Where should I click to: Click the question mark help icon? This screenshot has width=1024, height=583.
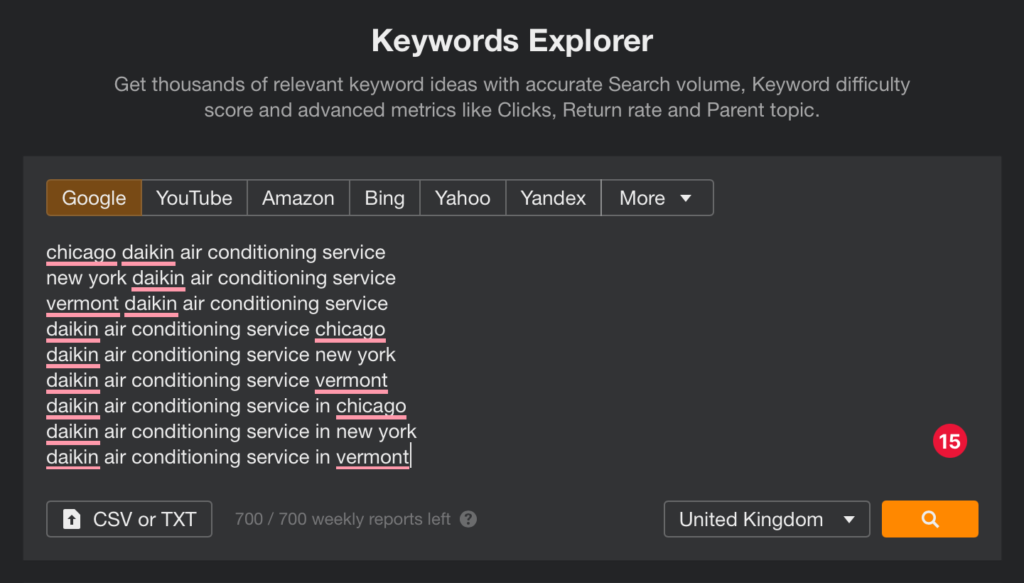pos(468,519)
